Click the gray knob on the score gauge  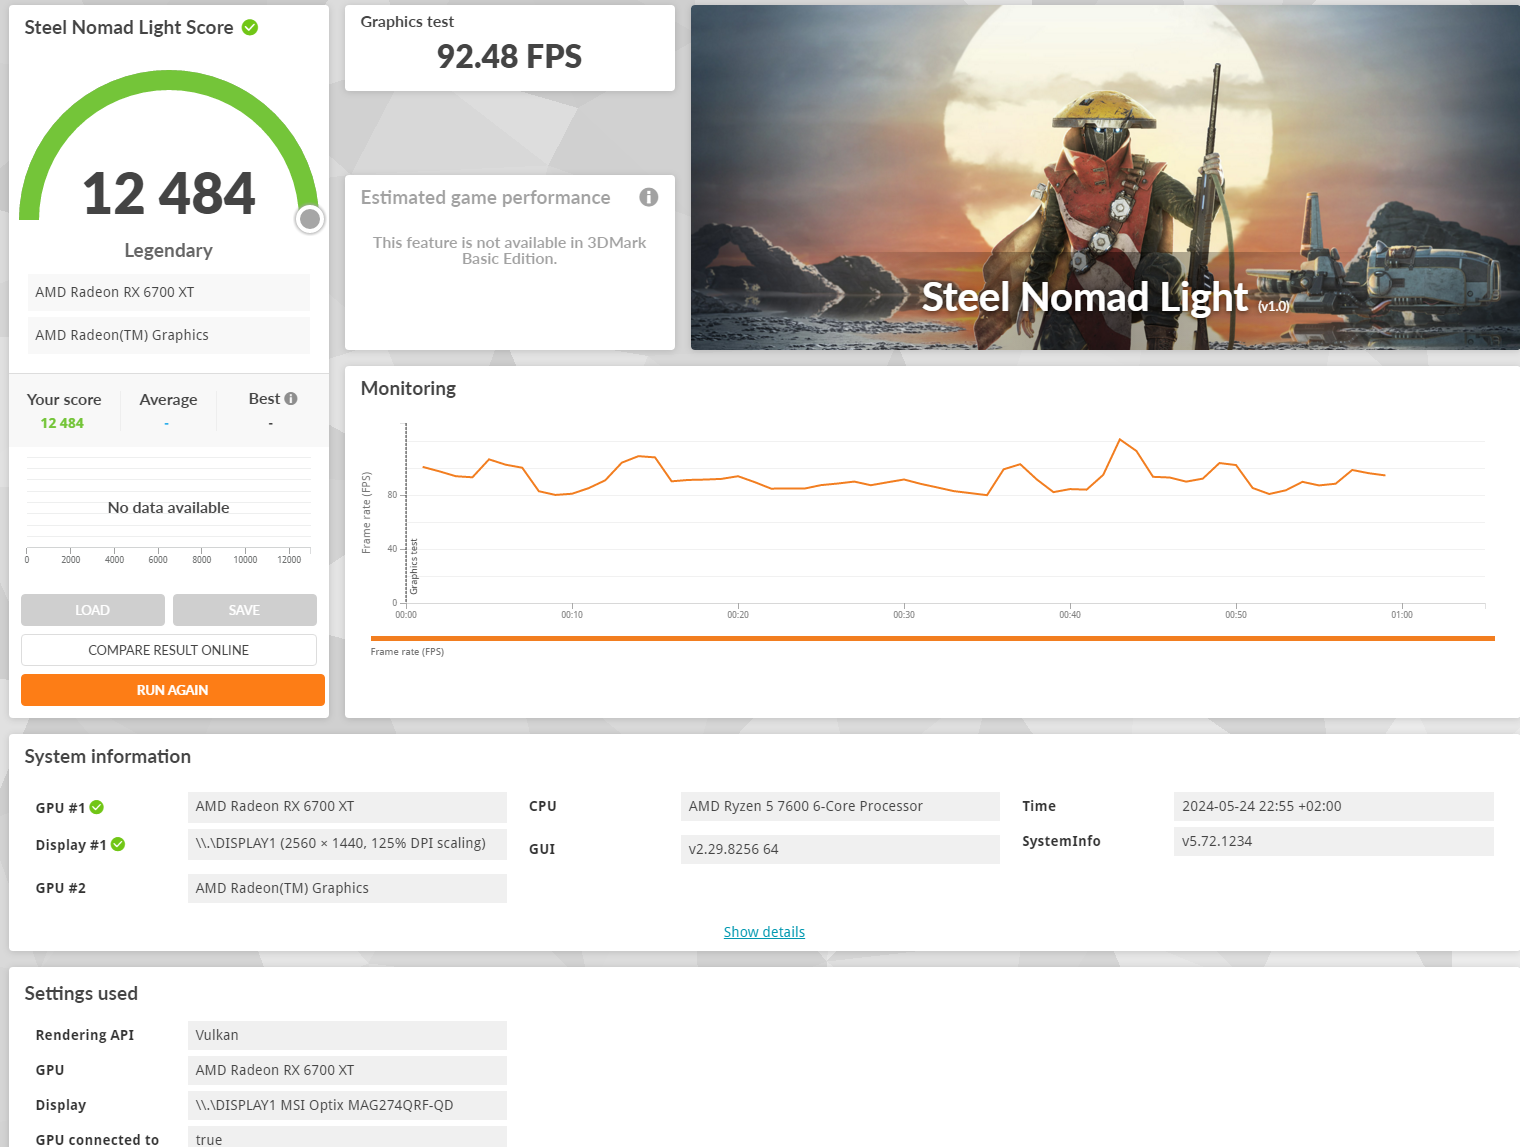coord(310,219)
